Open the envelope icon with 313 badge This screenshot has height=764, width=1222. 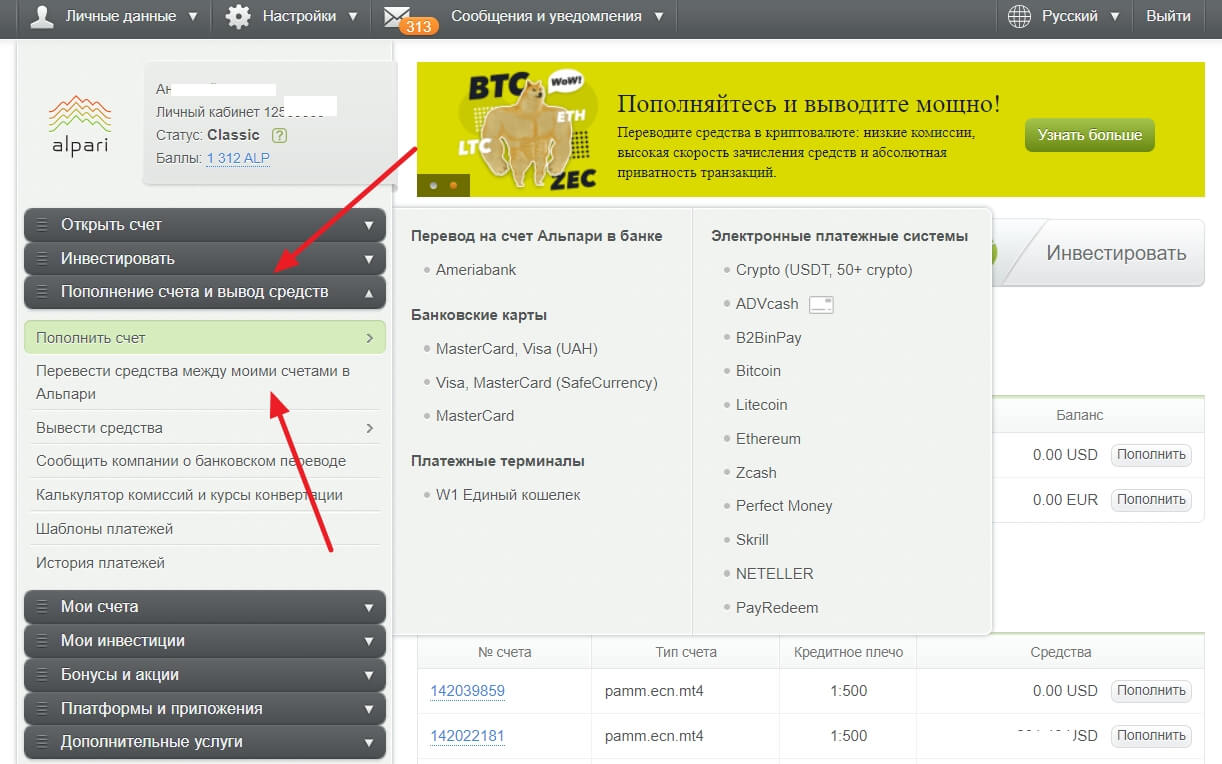point(400,18)
